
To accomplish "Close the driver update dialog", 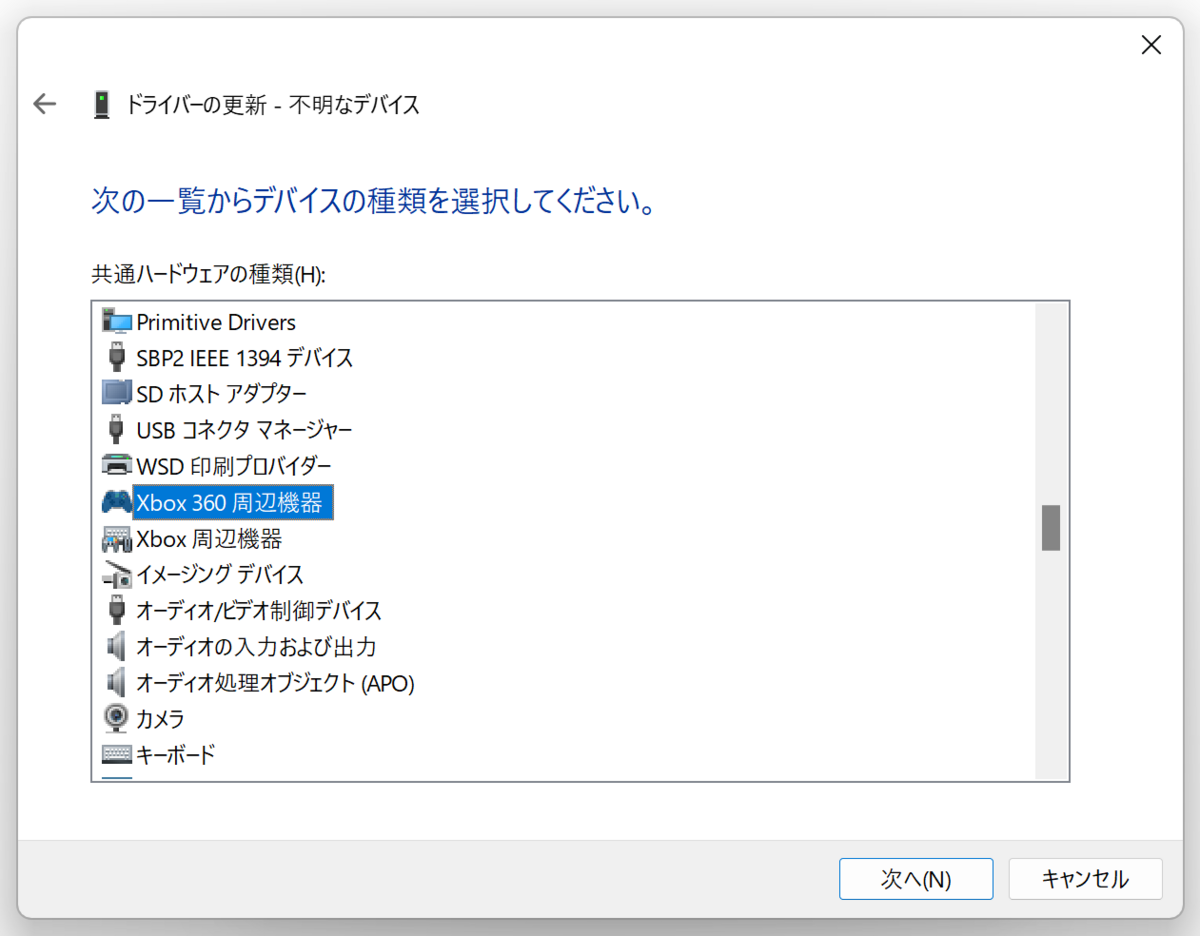I will click(1151, 45).
